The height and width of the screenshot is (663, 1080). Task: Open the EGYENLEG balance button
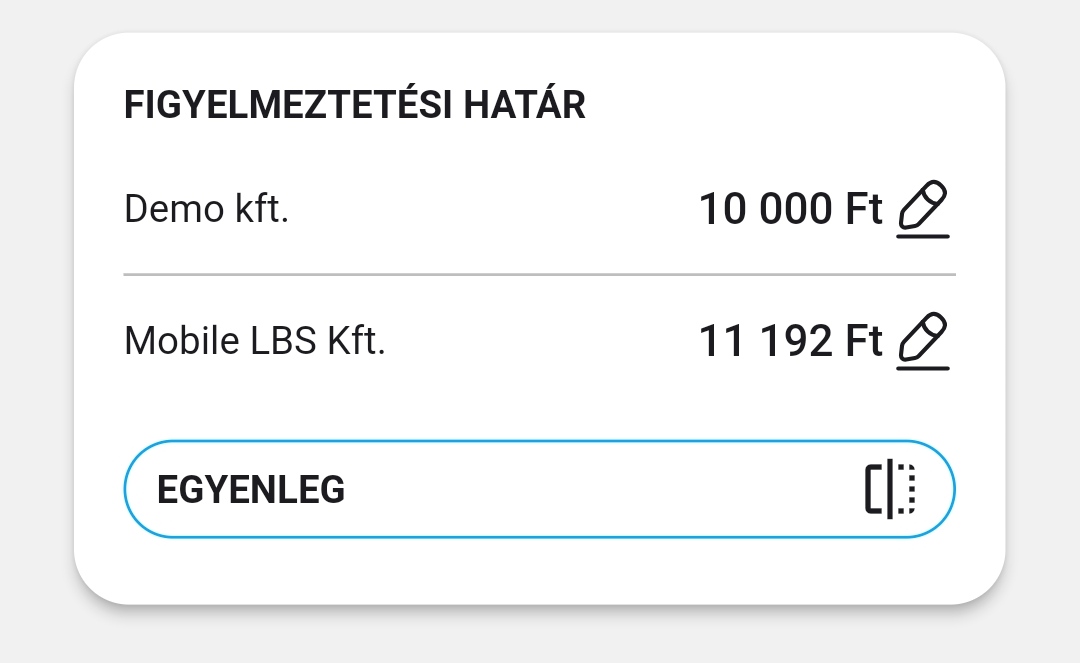pyautogui.click(x=538, y=489)
